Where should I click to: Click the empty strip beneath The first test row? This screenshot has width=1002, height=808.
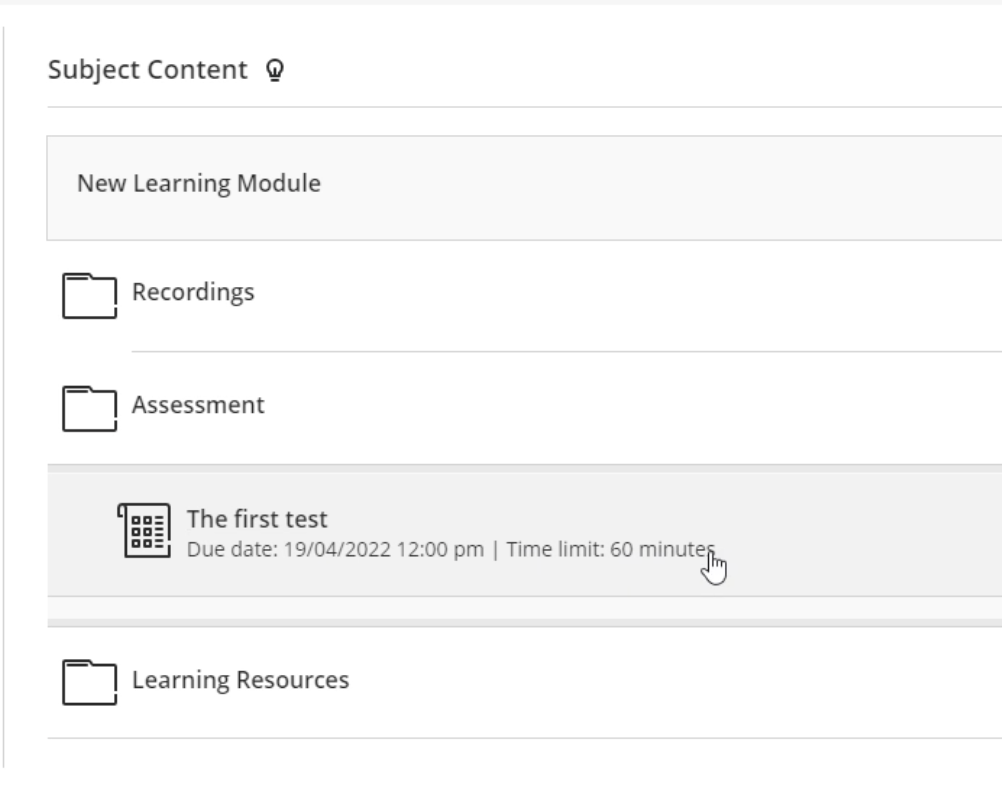click(524, 608)
